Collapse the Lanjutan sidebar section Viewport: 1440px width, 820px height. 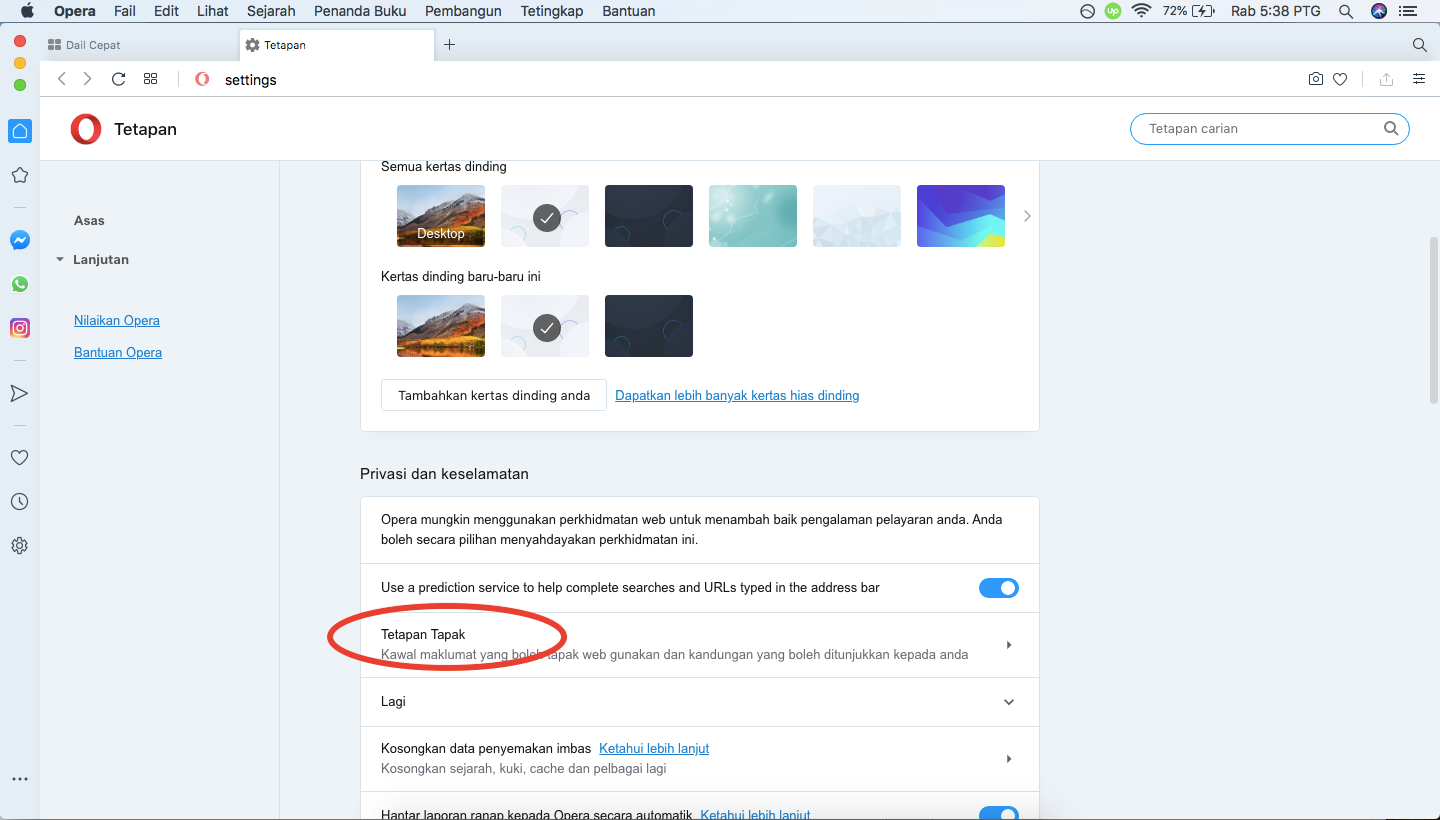[100, 259]
